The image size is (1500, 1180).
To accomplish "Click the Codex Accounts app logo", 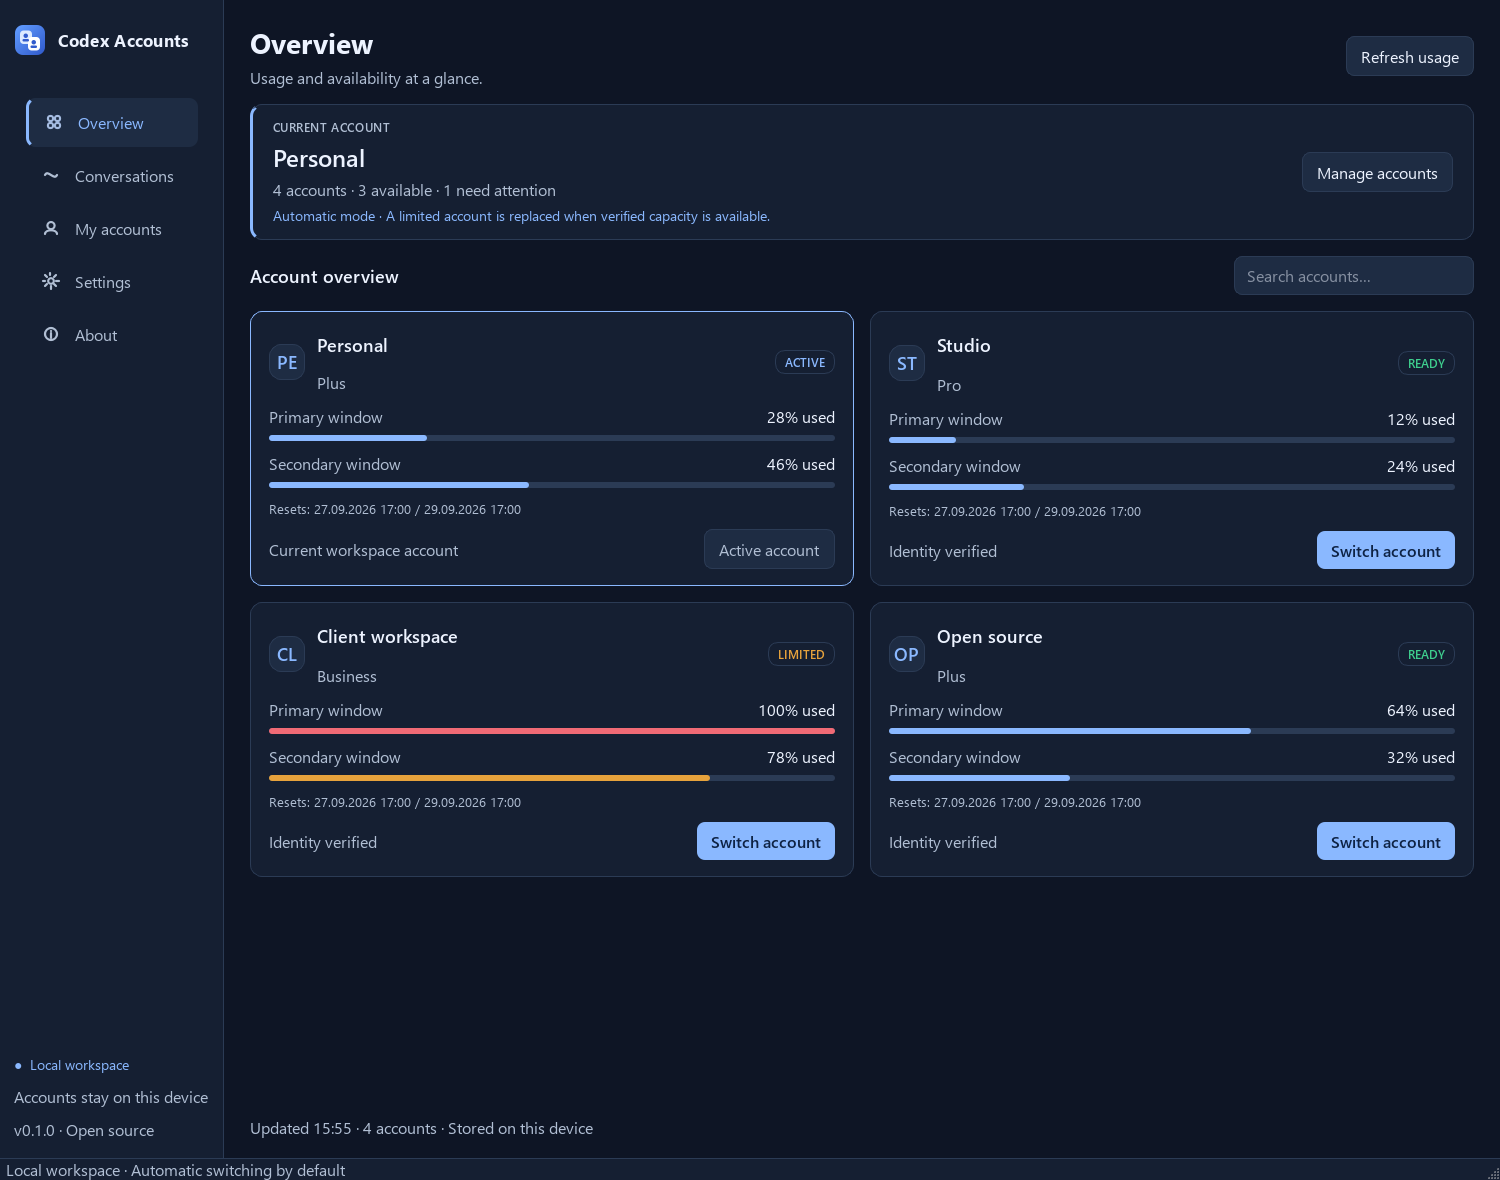I will (30, 40).
